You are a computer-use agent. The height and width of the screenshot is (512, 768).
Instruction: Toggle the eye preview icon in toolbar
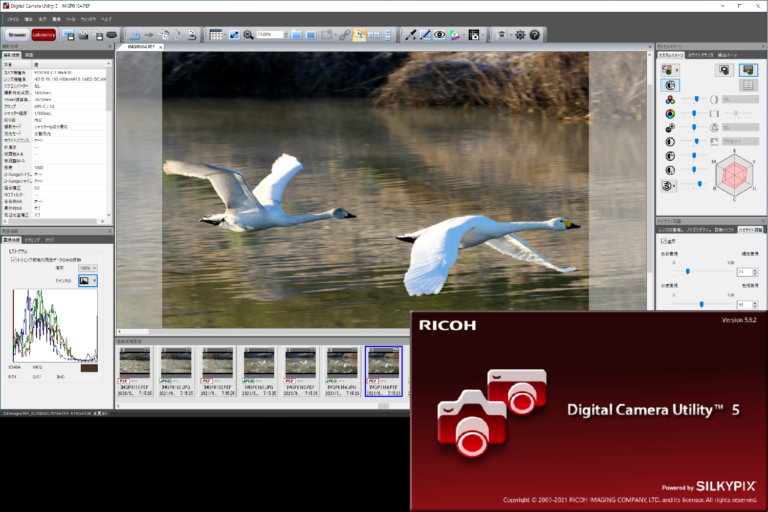[x=439, y=35]
